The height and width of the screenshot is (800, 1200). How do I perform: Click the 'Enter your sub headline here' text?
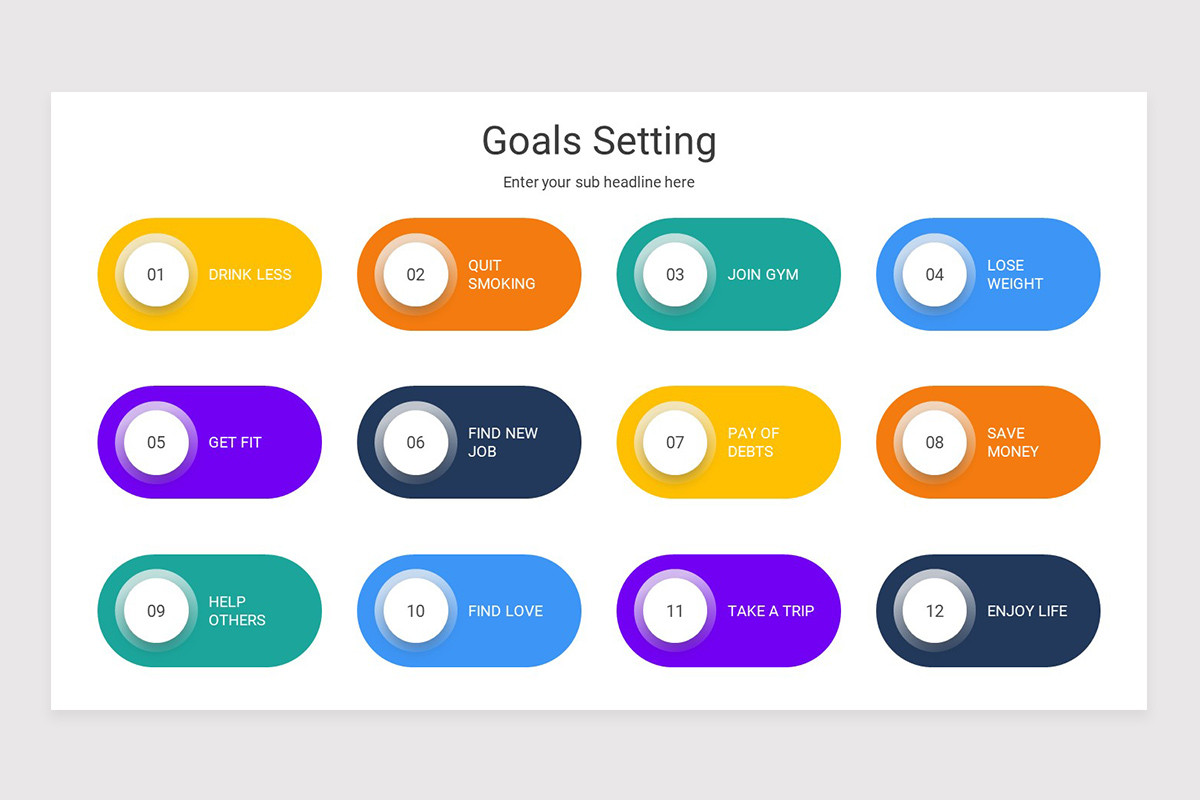(x=599, y=182)
